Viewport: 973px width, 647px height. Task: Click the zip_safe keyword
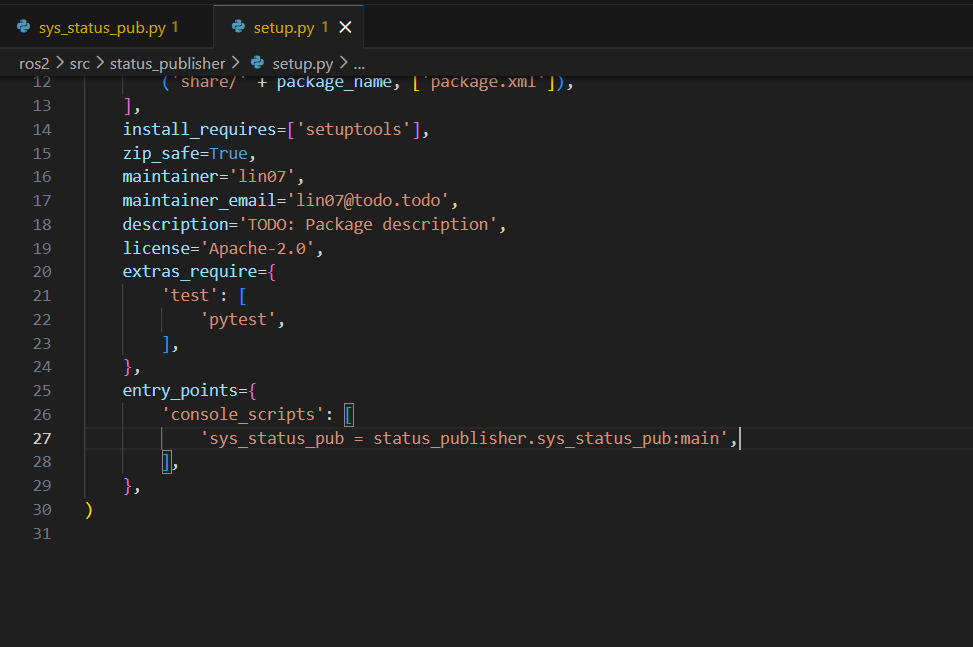coord(161,153)
